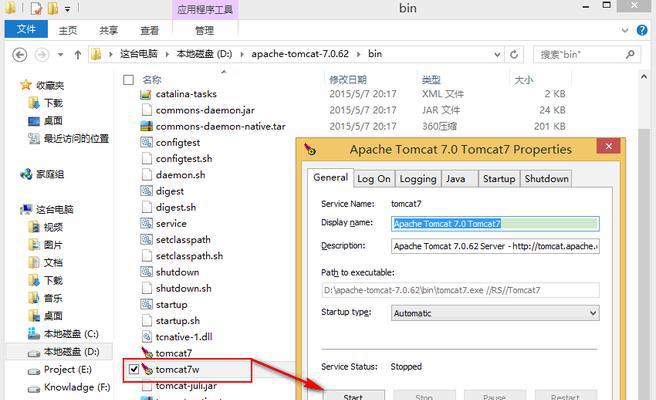The image size is (656, 400).
Task: Click the Forward navigation arrow
Action: pyautogui.click(x=42, y=54)
